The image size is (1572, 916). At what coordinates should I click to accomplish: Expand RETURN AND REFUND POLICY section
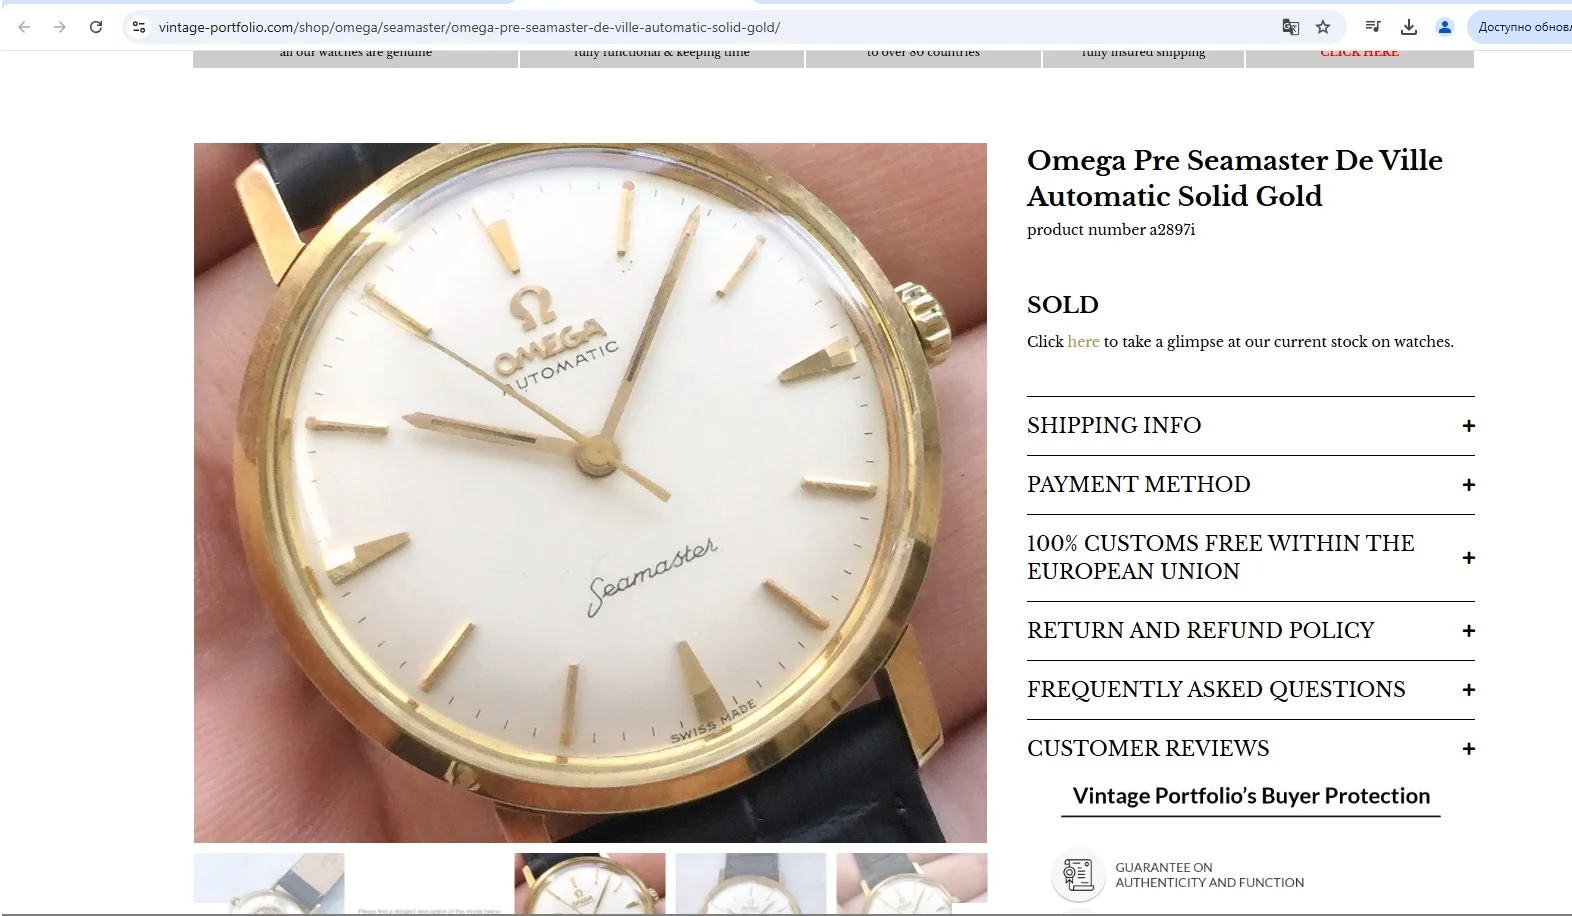coord(1250,631)
